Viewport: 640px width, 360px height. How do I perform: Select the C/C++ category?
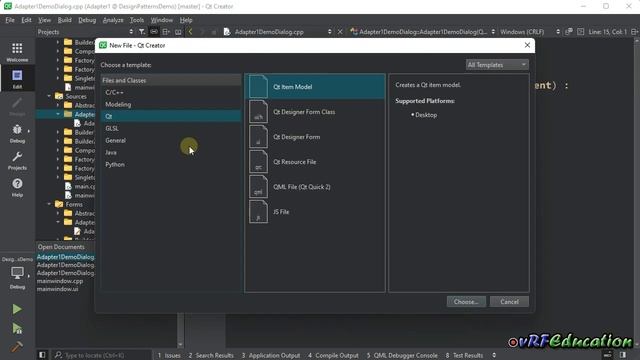[171, 93]
